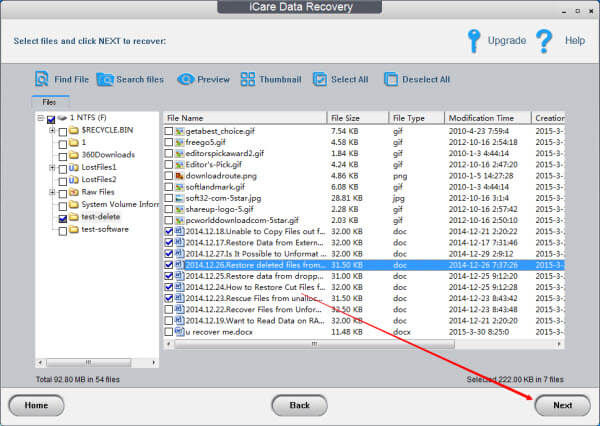Expand the $RECYCLE.BIN tree node
The image size is (600, 426).
click(x=52, y=131)
